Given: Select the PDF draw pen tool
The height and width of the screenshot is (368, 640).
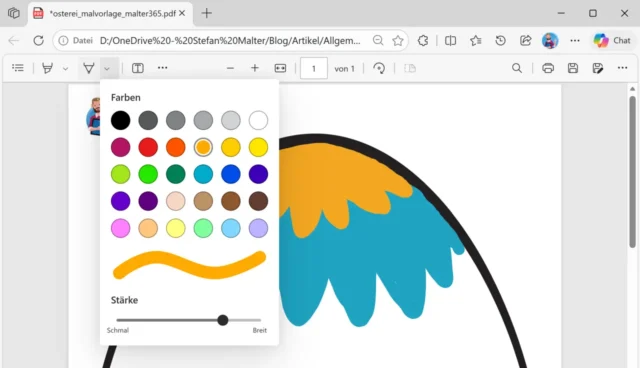Looking at the screenshot, I should 89,68.
